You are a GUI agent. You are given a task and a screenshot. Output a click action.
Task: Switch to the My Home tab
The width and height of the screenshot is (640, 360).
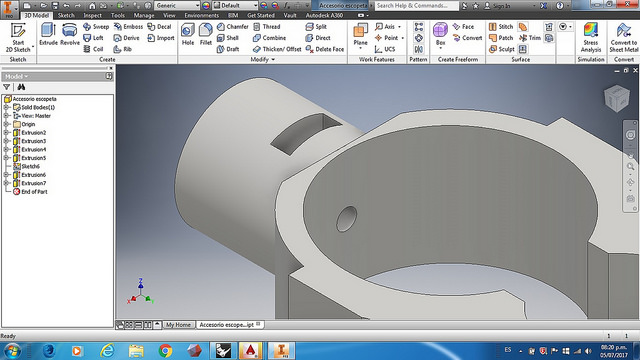pos(178,325)
